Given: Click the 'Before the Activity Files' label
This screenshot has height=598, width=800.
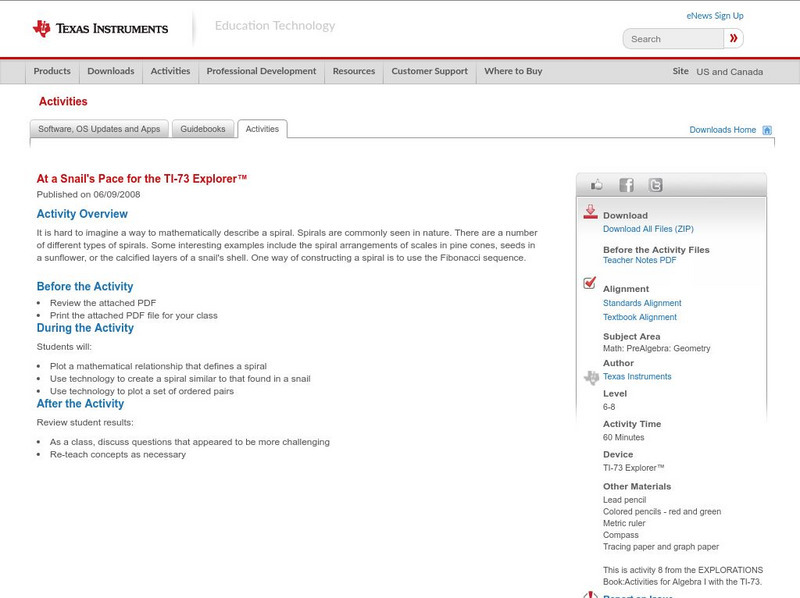Looking at the screenshot, I should (656, 250).
